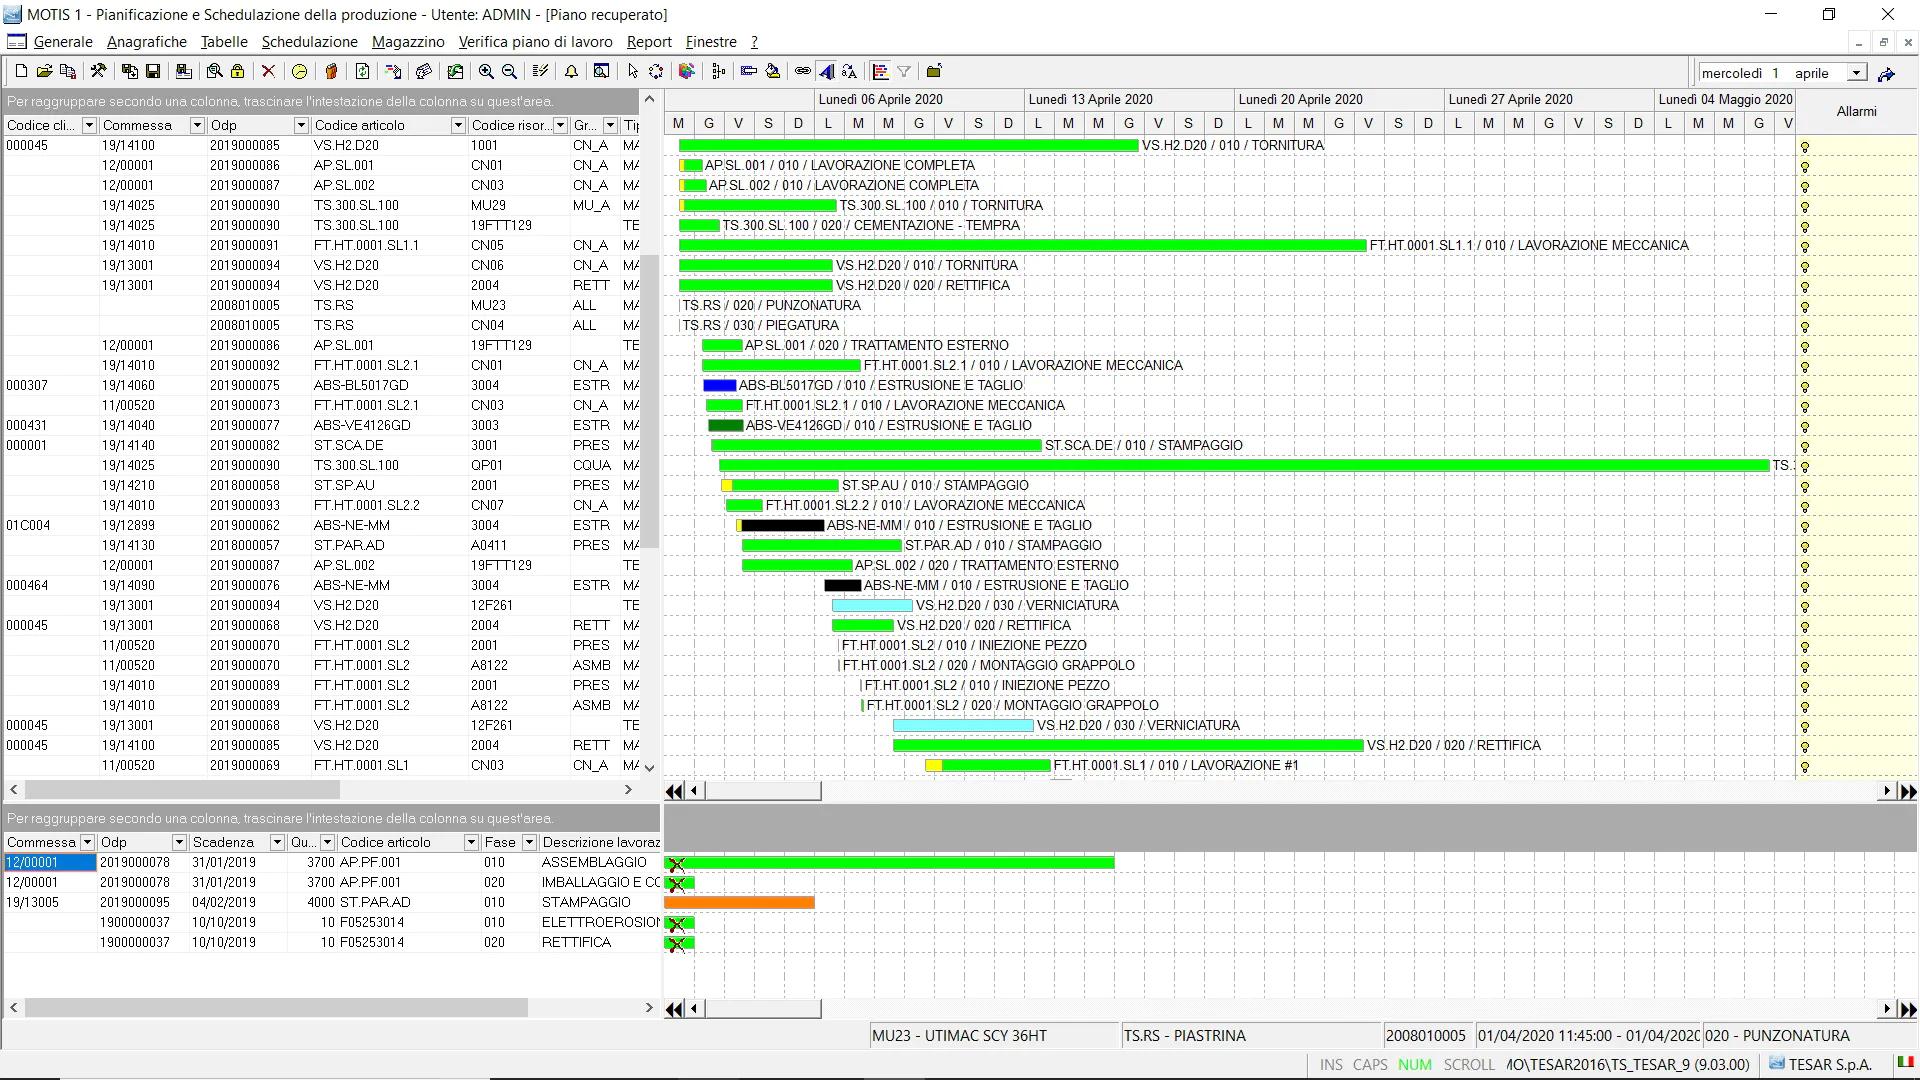Jump to the Gantt start with the rewind button

pyautogui.click(x=674, y=791)
